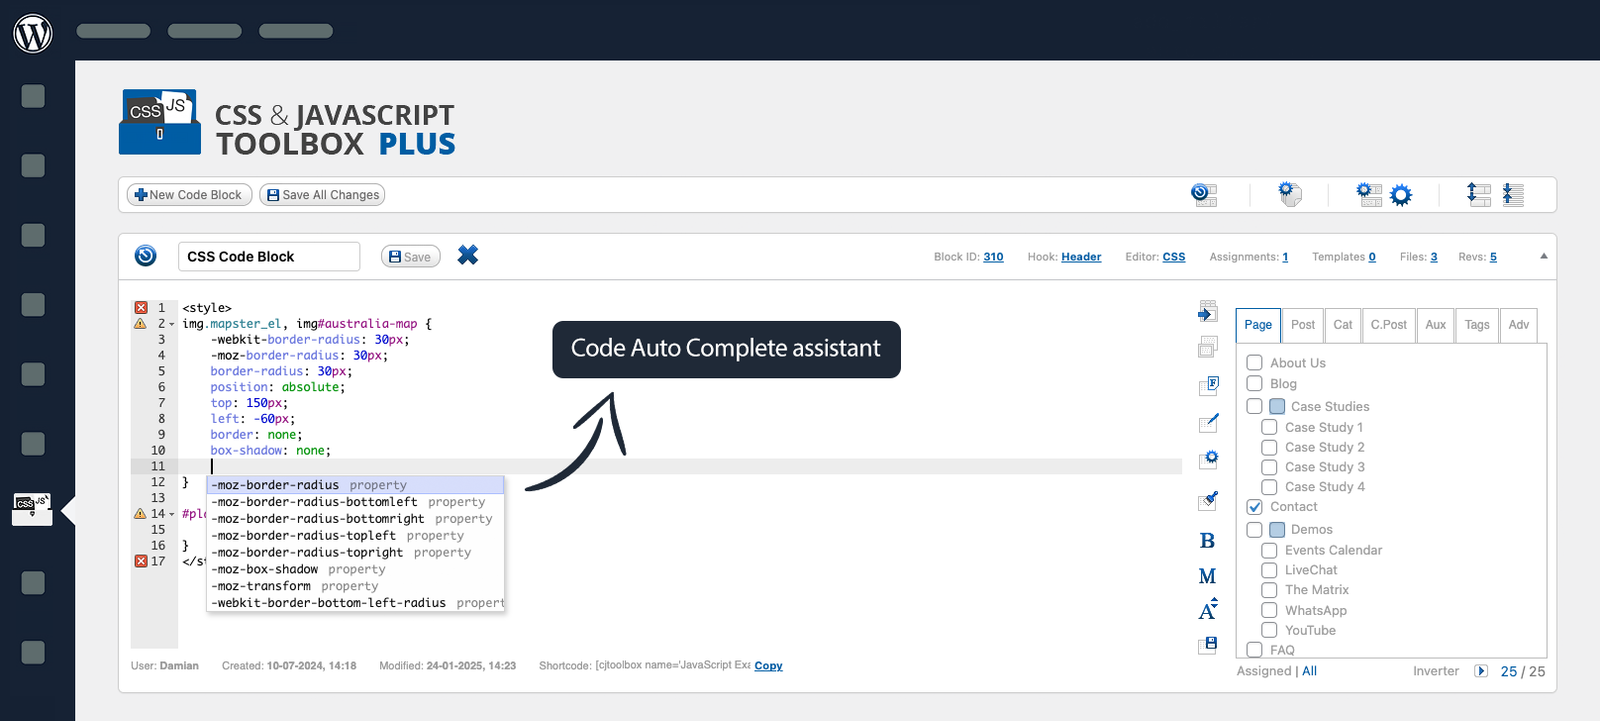Open the Block ID 310 link
The image size is (1600, 721).
coord(993,257)
